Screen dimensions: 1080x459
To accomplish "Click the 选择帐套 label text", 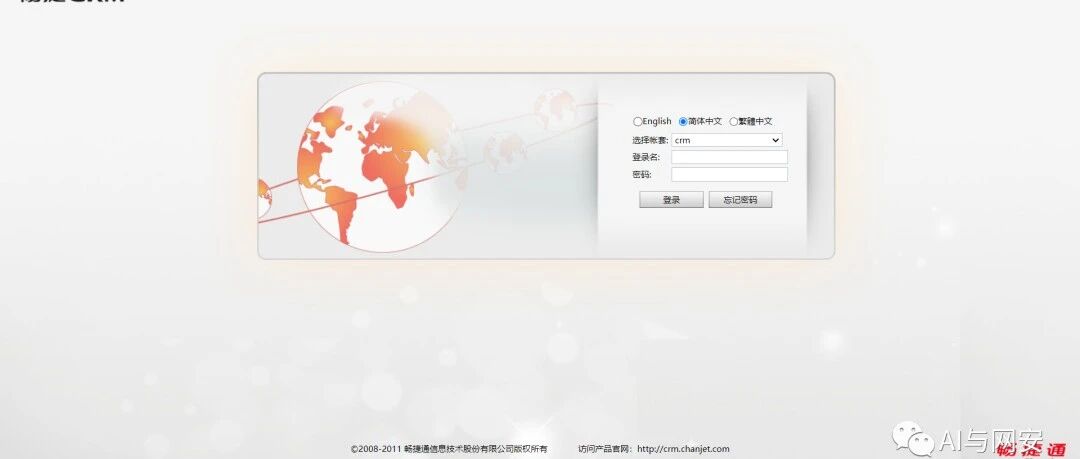I will coord(650,140).
